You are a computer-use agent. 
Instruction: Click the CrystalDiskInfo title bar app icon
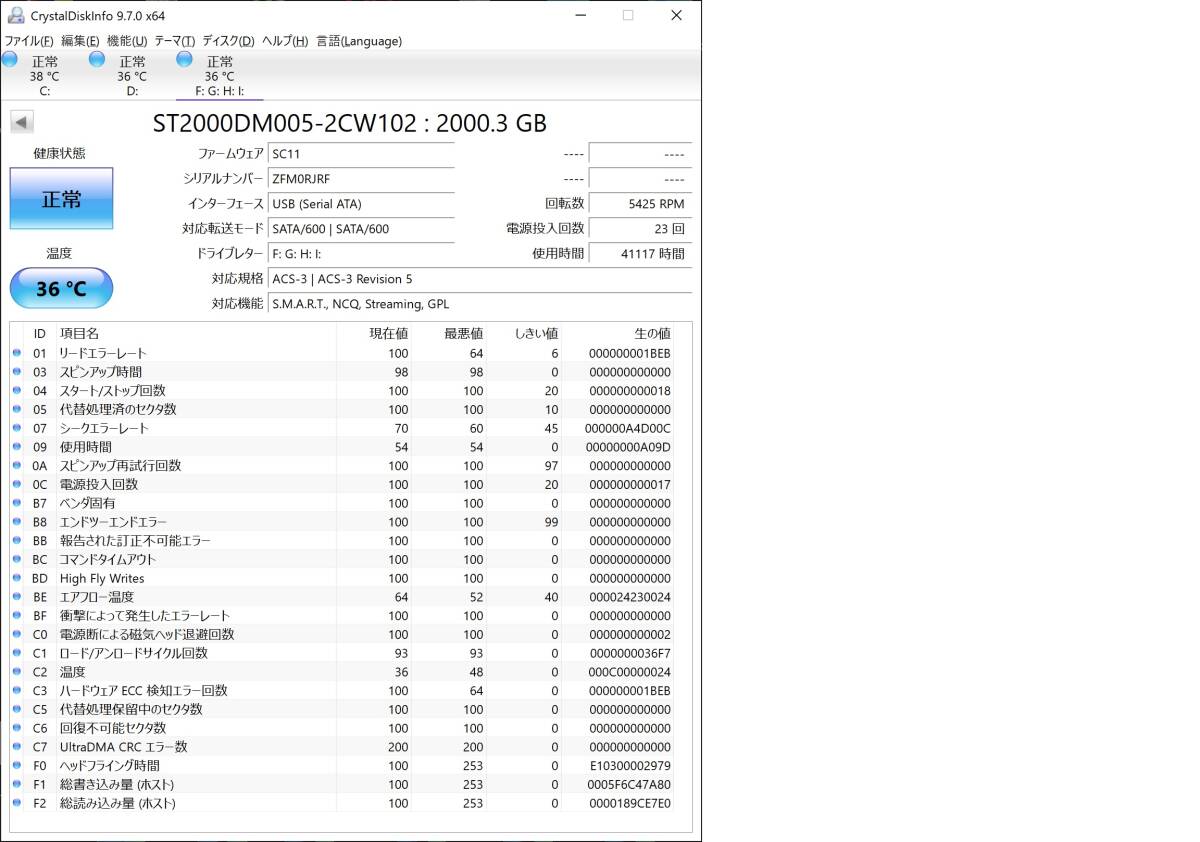click(16, 15)
